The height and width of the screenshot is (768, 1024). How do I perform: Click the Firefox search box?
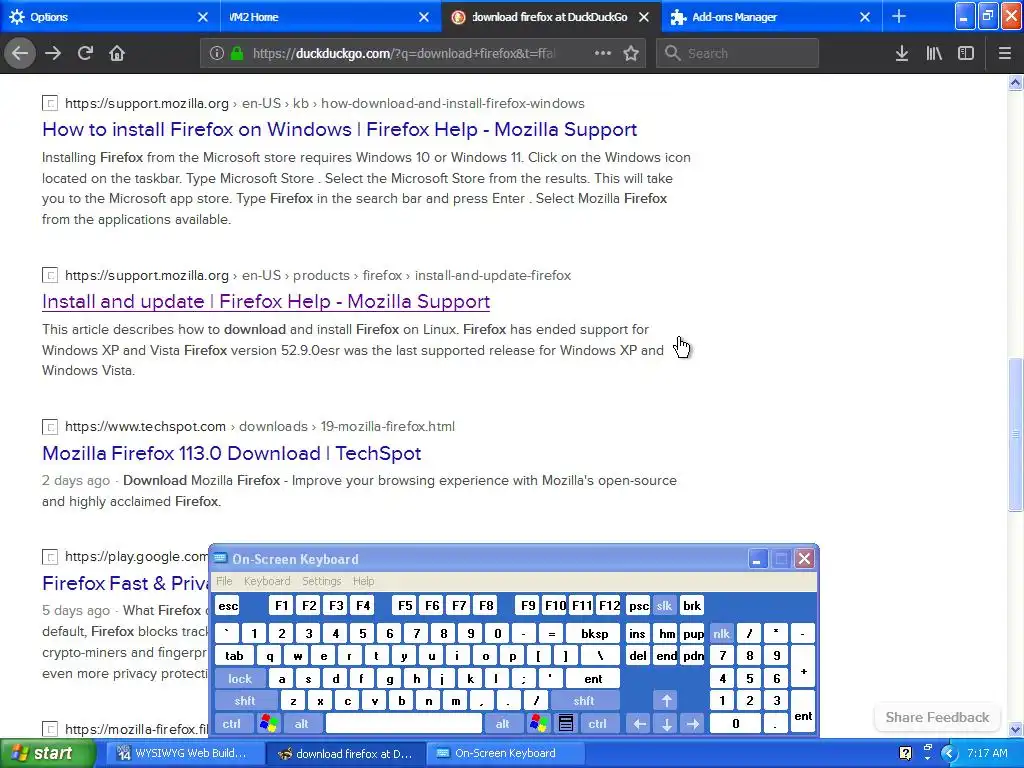tap(737, 53)
